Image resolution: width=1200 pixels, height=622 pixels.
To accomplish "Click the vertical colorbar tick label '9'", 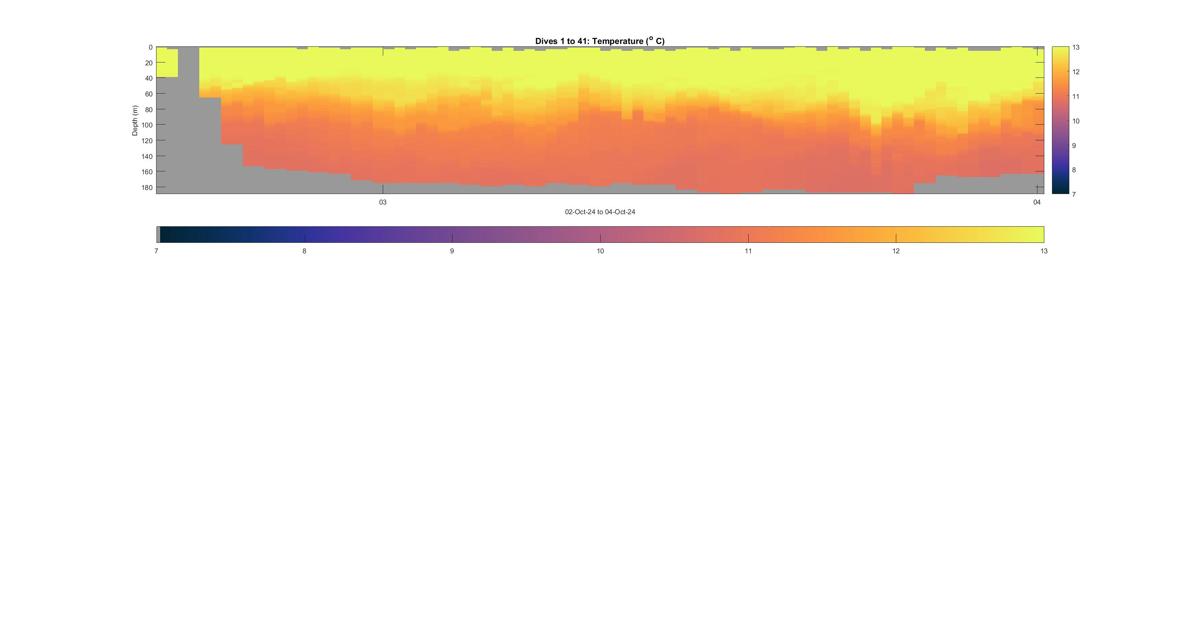I will click(x=1075, y=145).
